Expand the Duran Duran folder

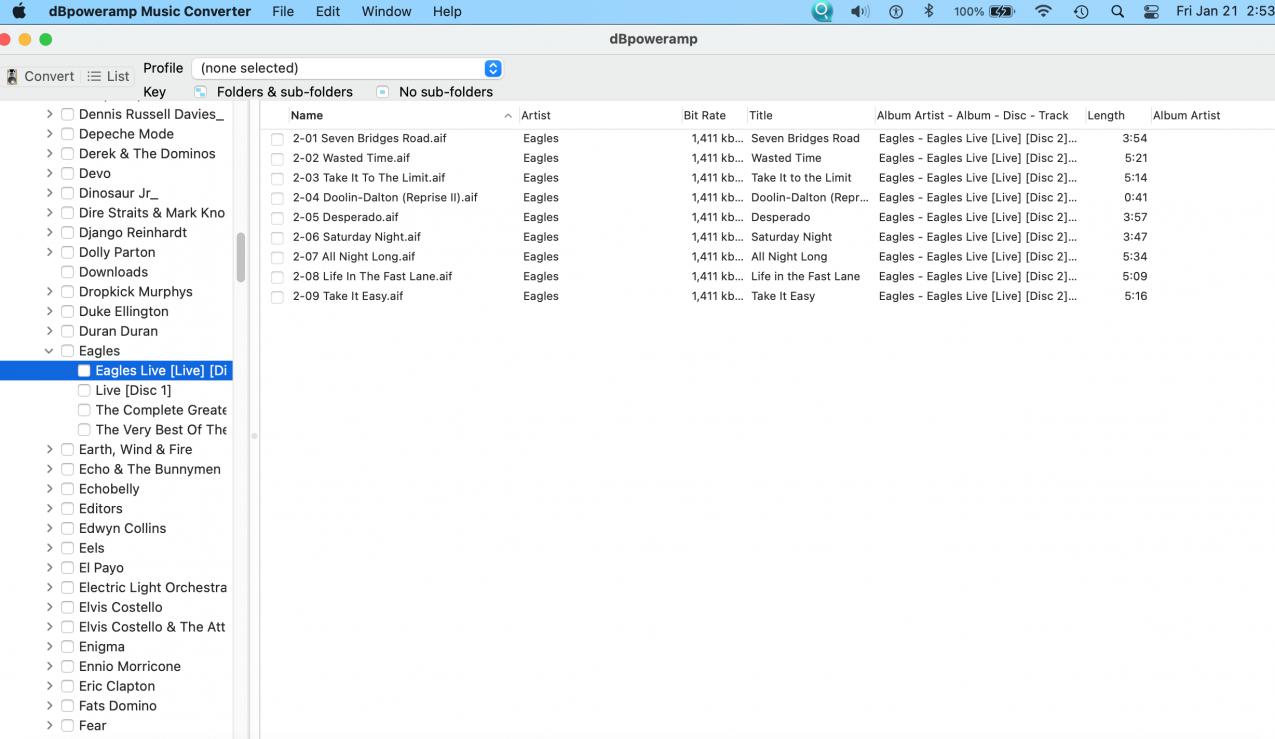click(49, 331)
